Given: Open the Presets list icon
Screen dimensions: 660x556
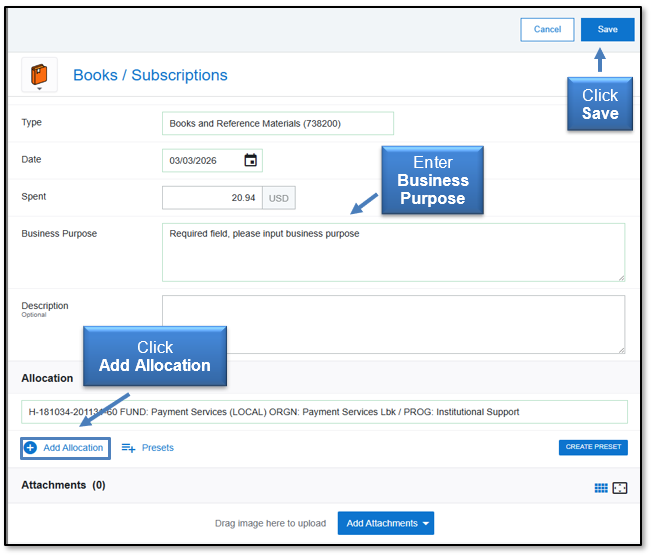Looking at the screenshot, I should point(128,448).
